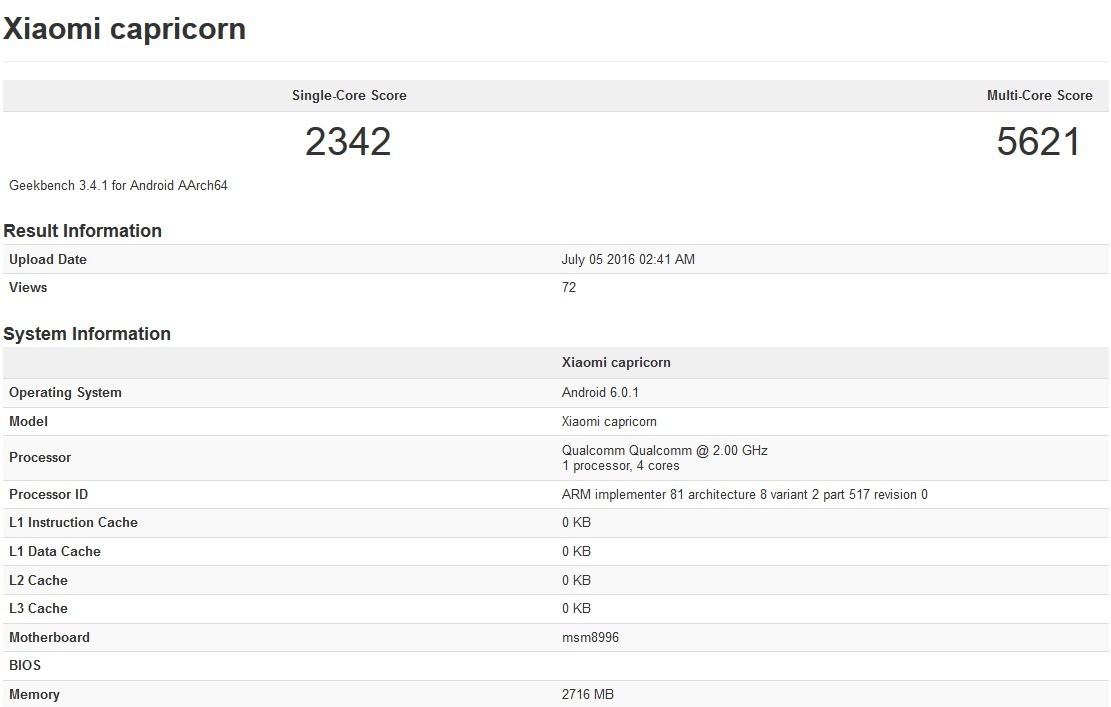The height and width of the screenshot is (707, 1111).
Task: Click the Multi-Core Score header
Action: 1039,96
